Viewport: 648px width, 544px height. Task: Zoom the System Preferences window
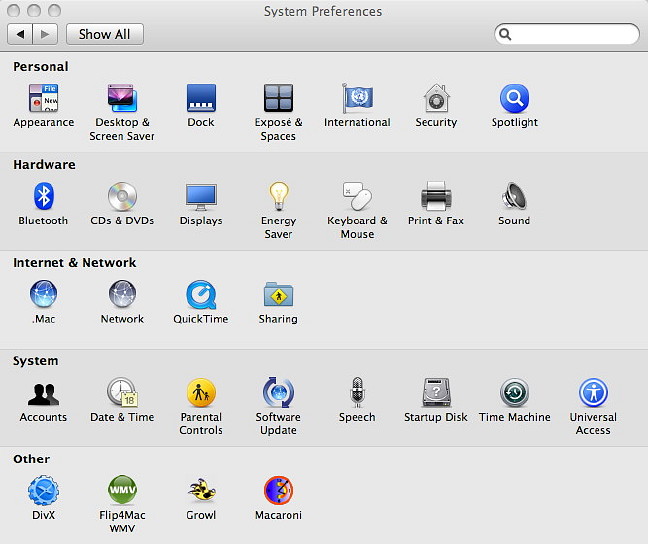[x=54, y=10]
